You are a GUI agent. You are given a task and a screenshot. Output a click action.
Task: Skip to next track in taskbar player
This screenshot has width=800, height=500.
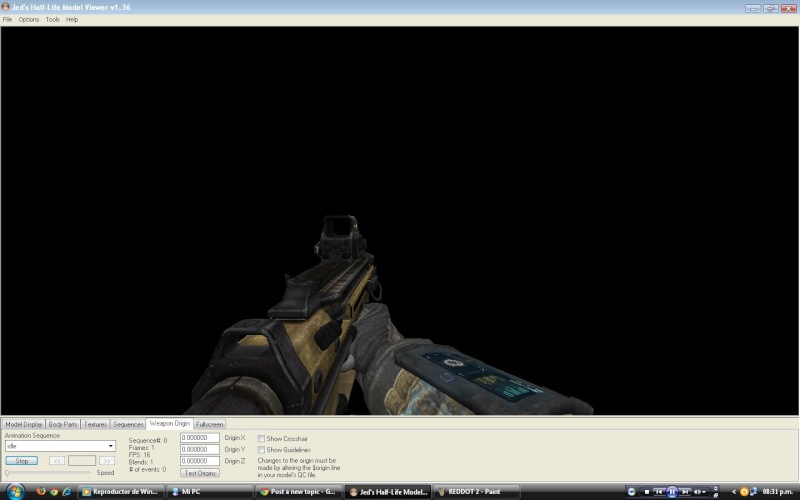(685, 492)
